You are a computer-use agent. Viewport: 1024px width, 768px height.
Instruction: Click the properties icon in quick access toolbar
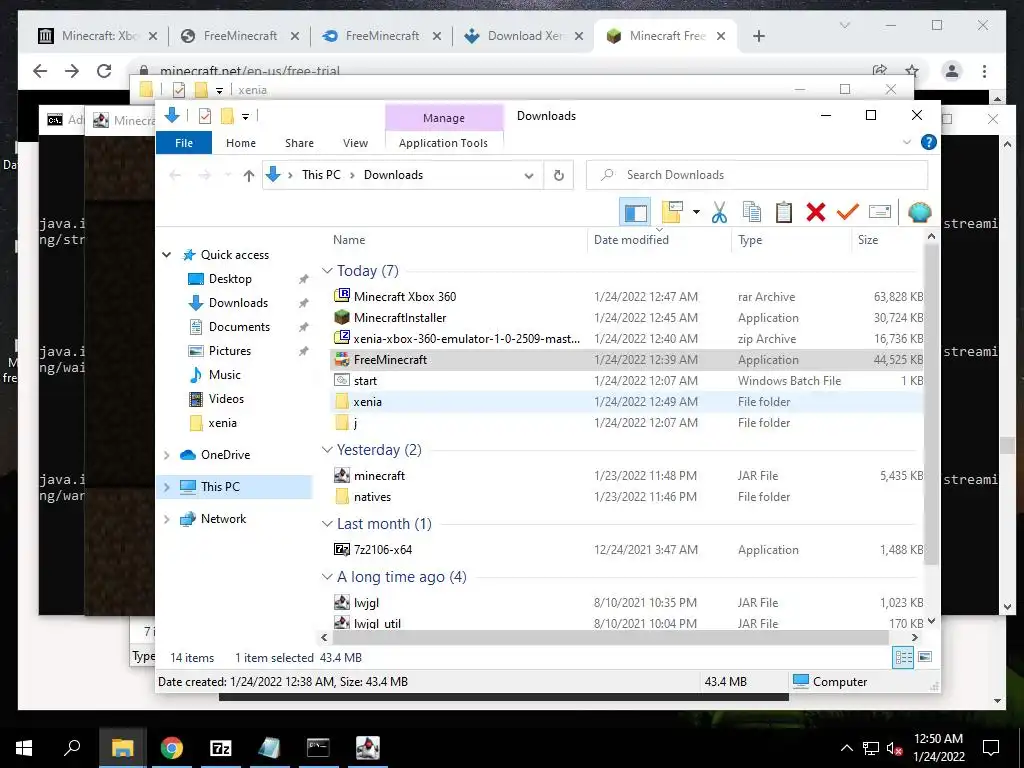click(x=204, y=116)
